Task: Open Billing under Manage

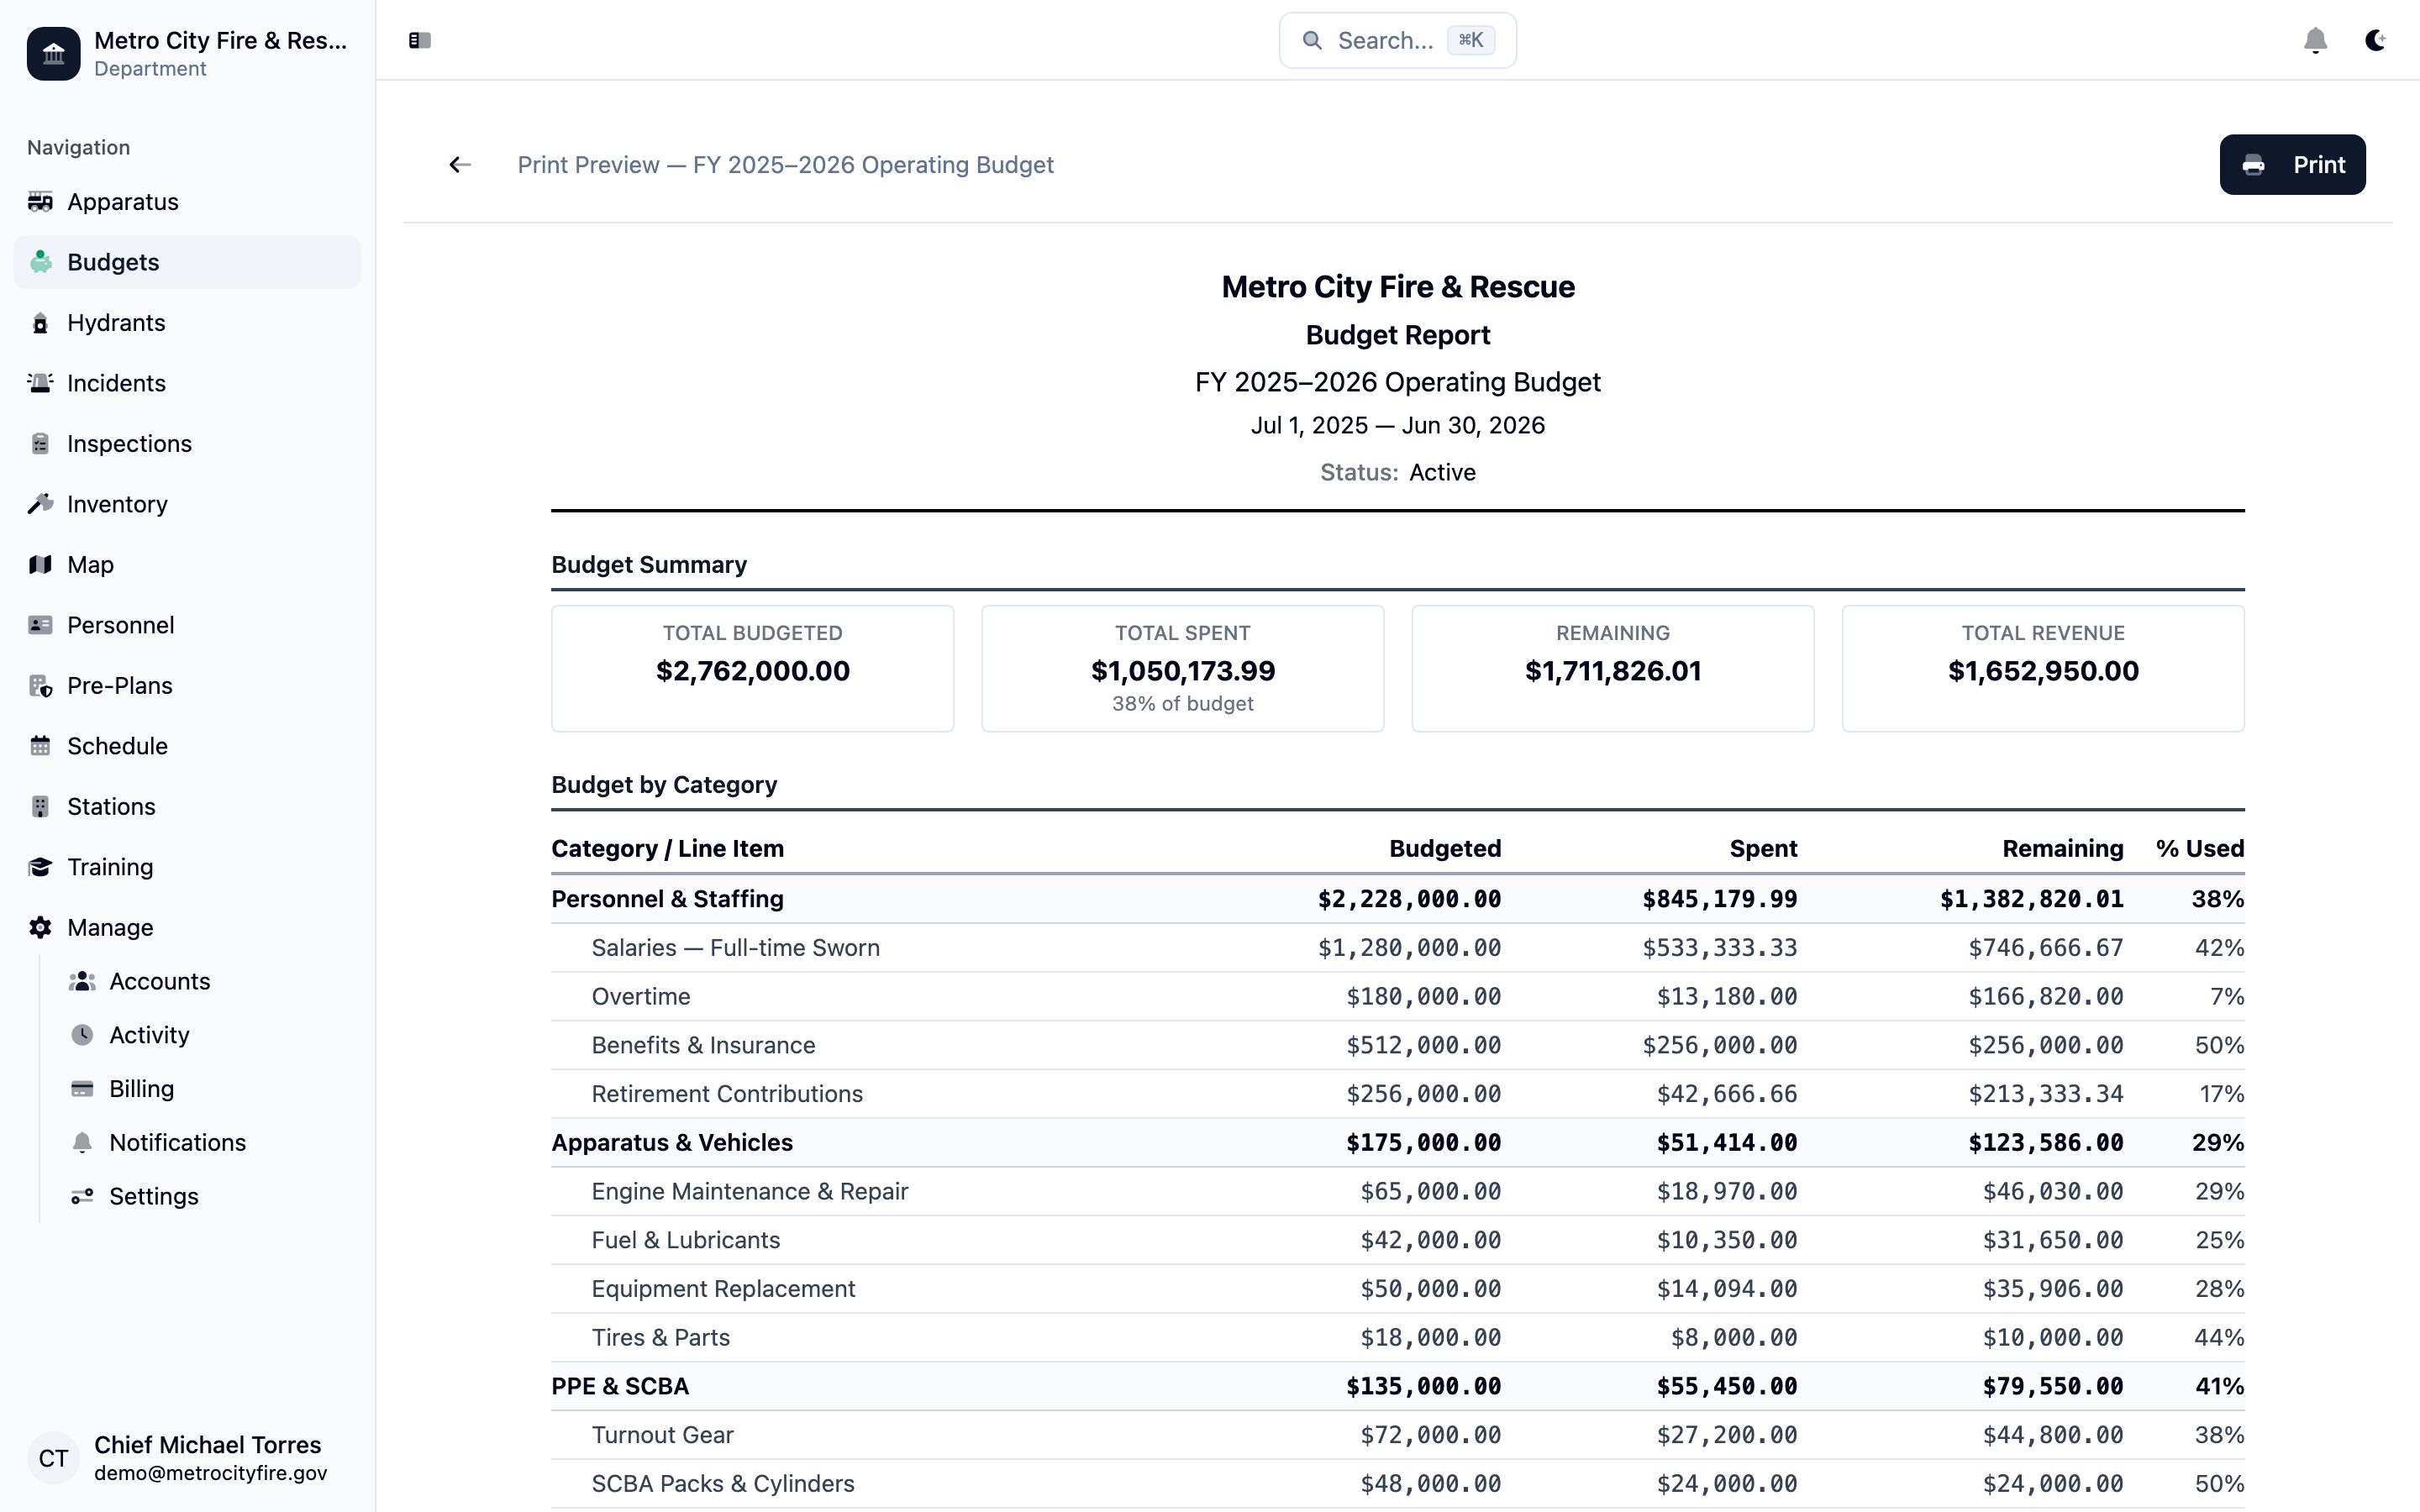Action: [141, 1088]
